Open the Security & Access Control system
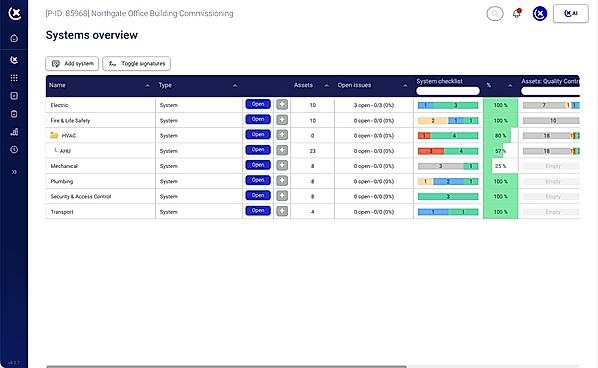 pyautogui.click(x=258, y=195)
